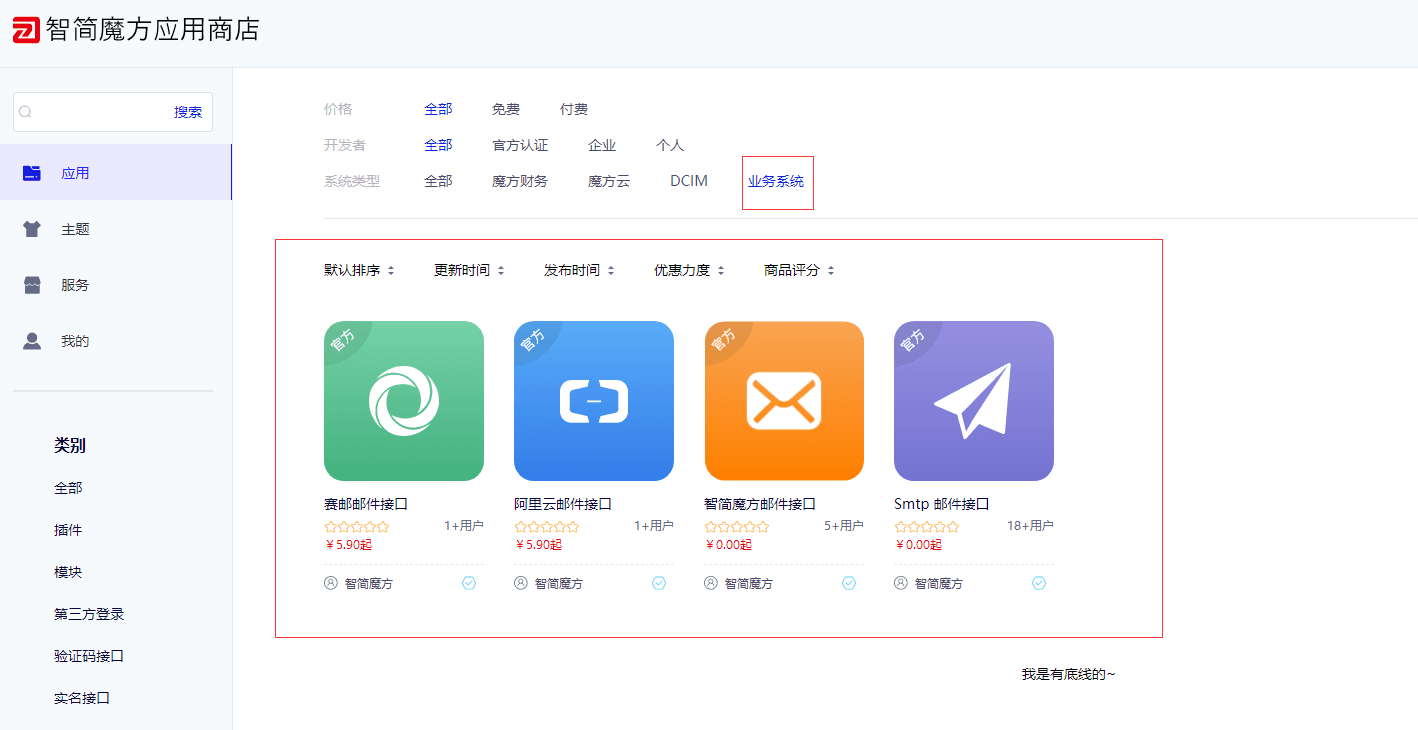The height and width of the screenshot is (730, 1418).
Task: Click developer avatar icon under 智简魔方邮件接口
Action: coord(711,583)
